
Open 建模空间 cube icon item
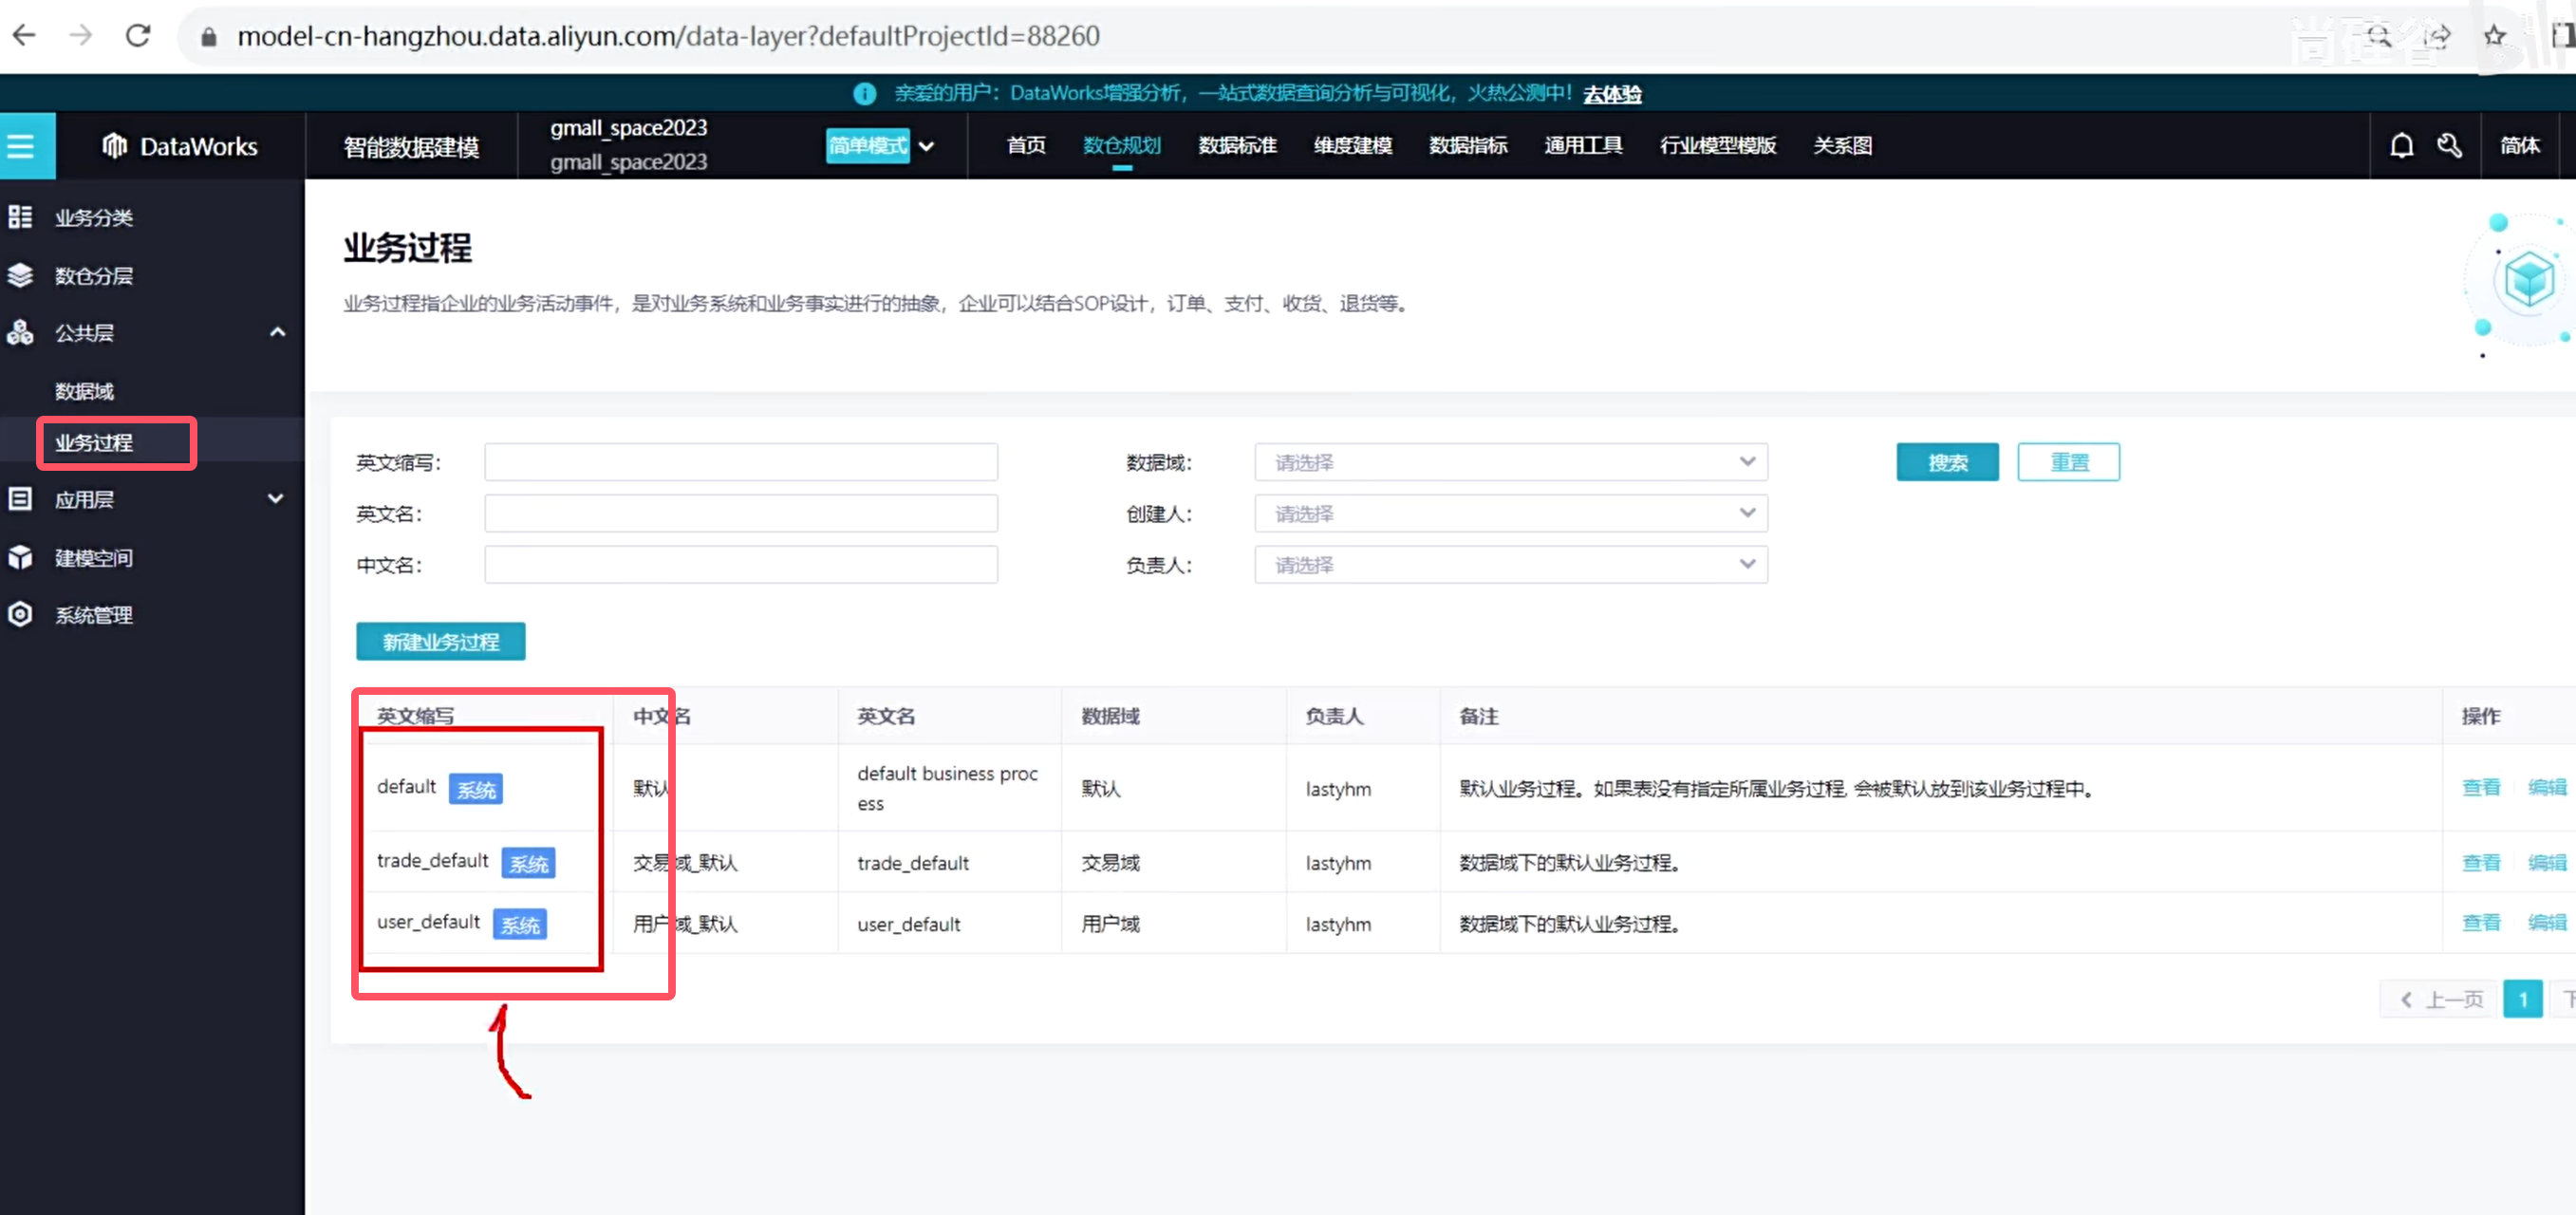click(x=93, y=557)
